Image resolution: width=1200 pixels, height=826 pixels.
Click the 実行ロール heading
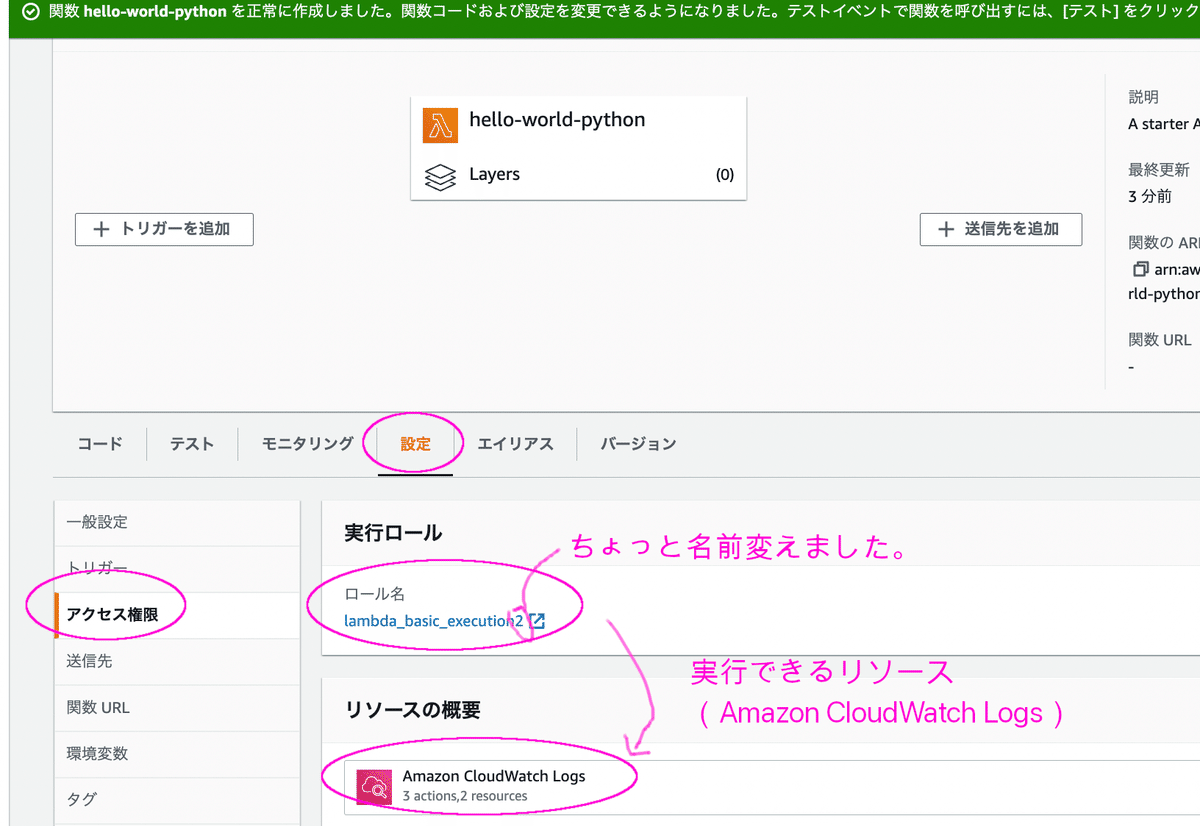(393, 533)
